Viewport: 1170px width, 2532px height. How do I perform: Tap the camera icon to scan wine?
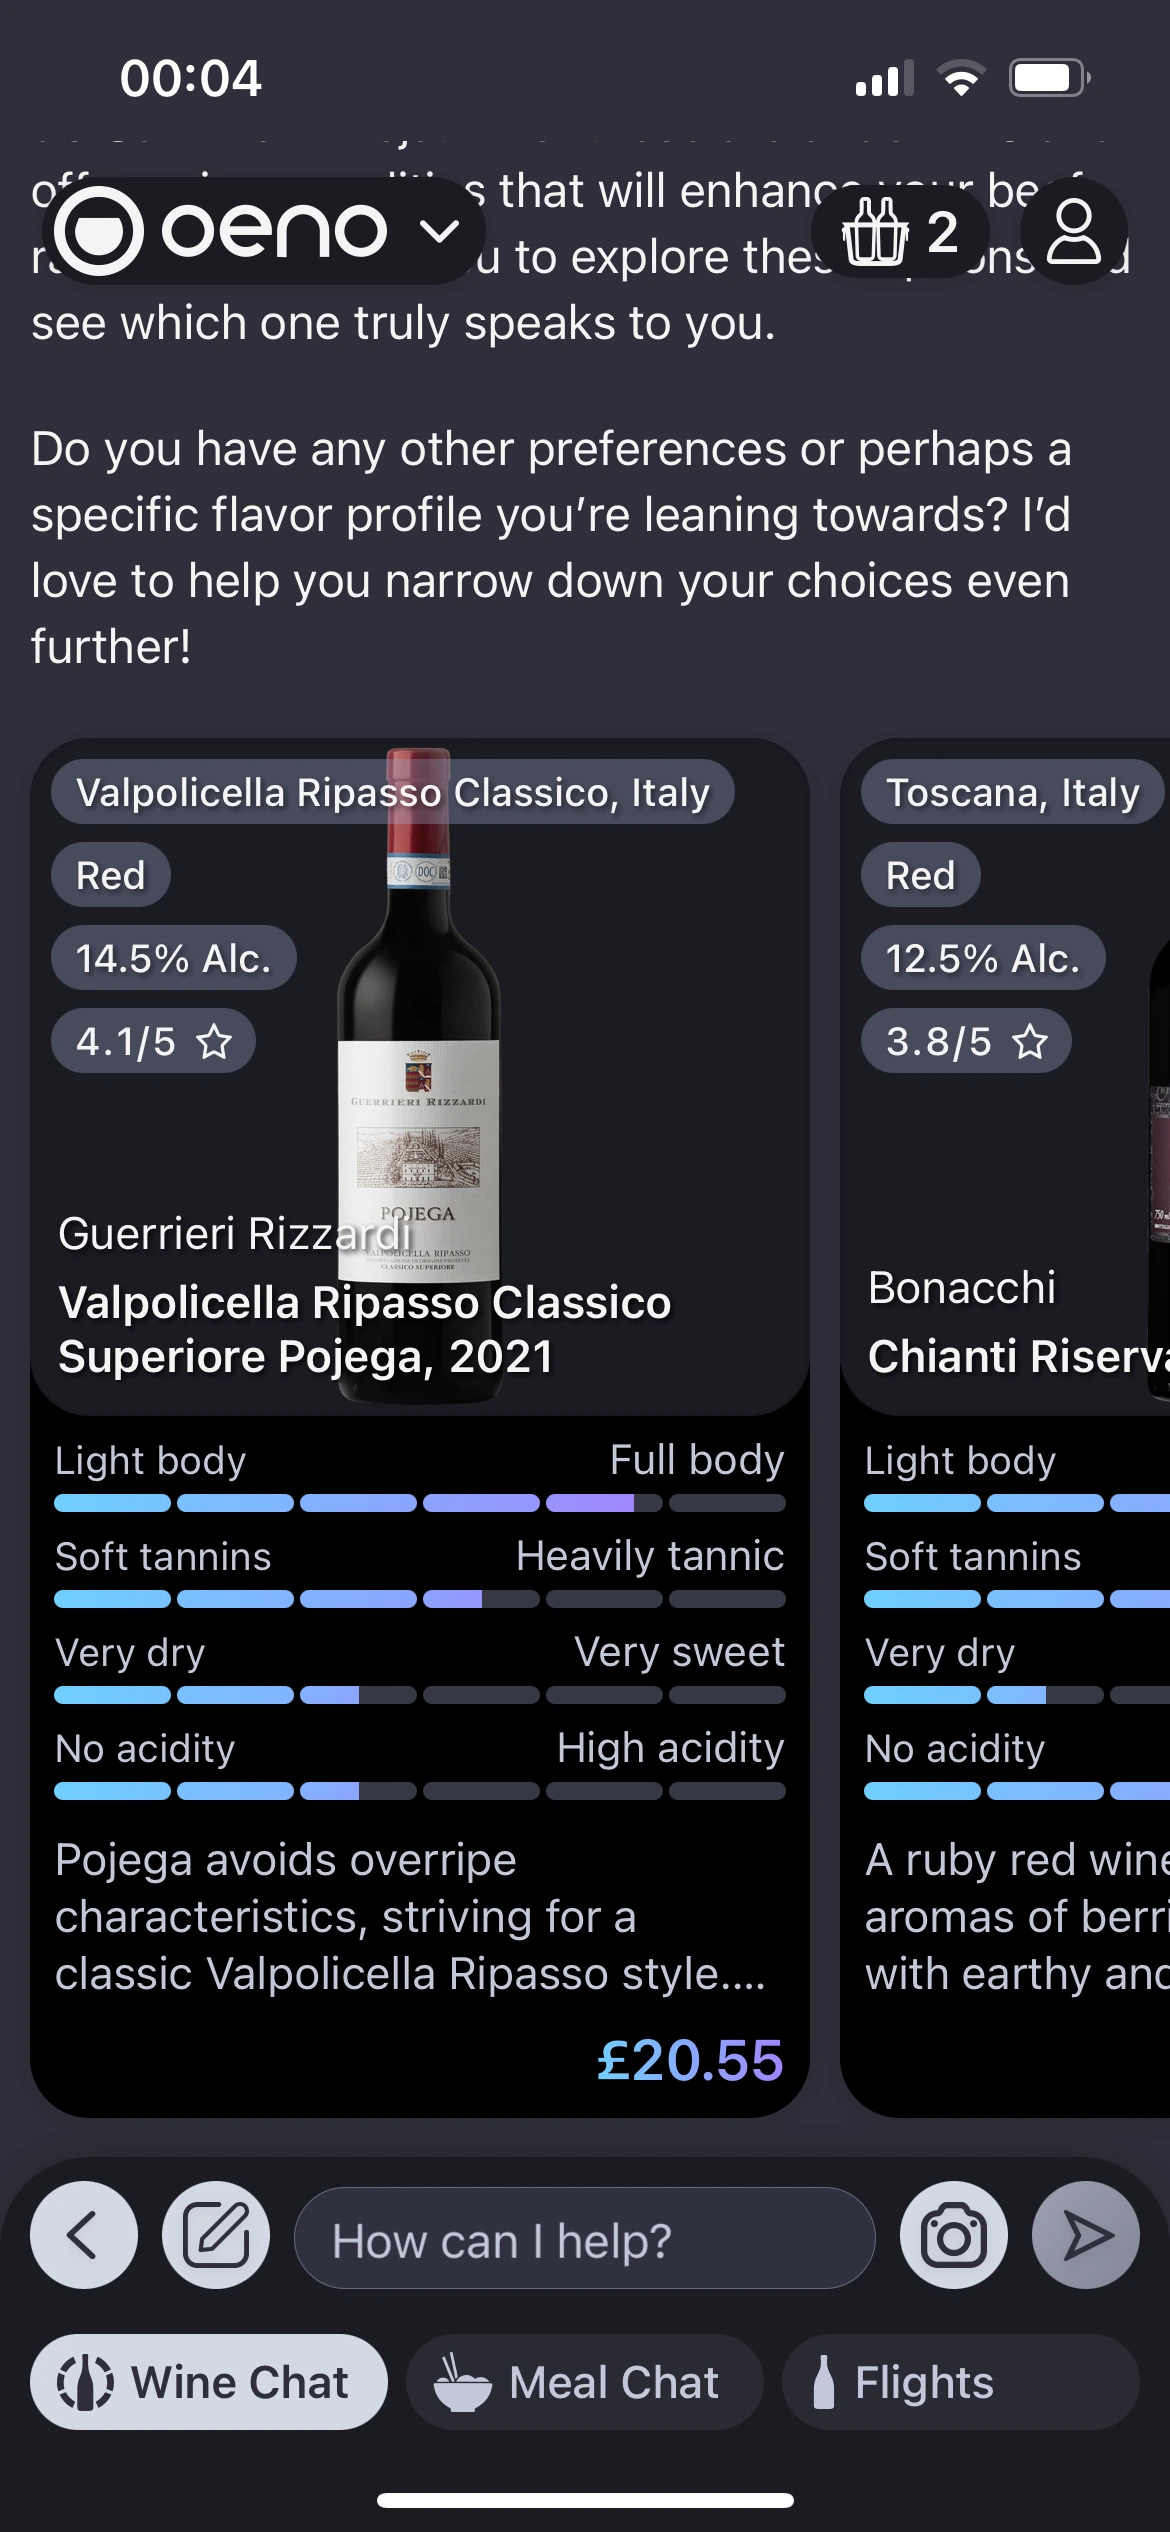coord(953,2235)
